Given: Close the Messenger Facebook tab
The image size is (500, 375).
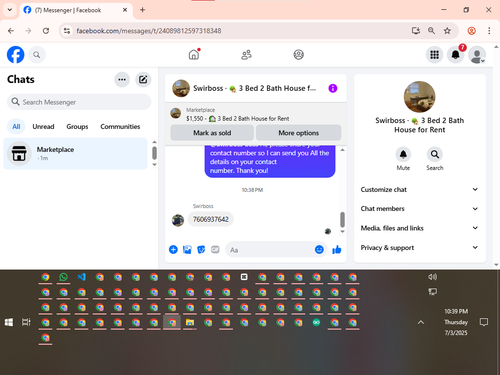Looking at the screenshot, I should point(125,10).
